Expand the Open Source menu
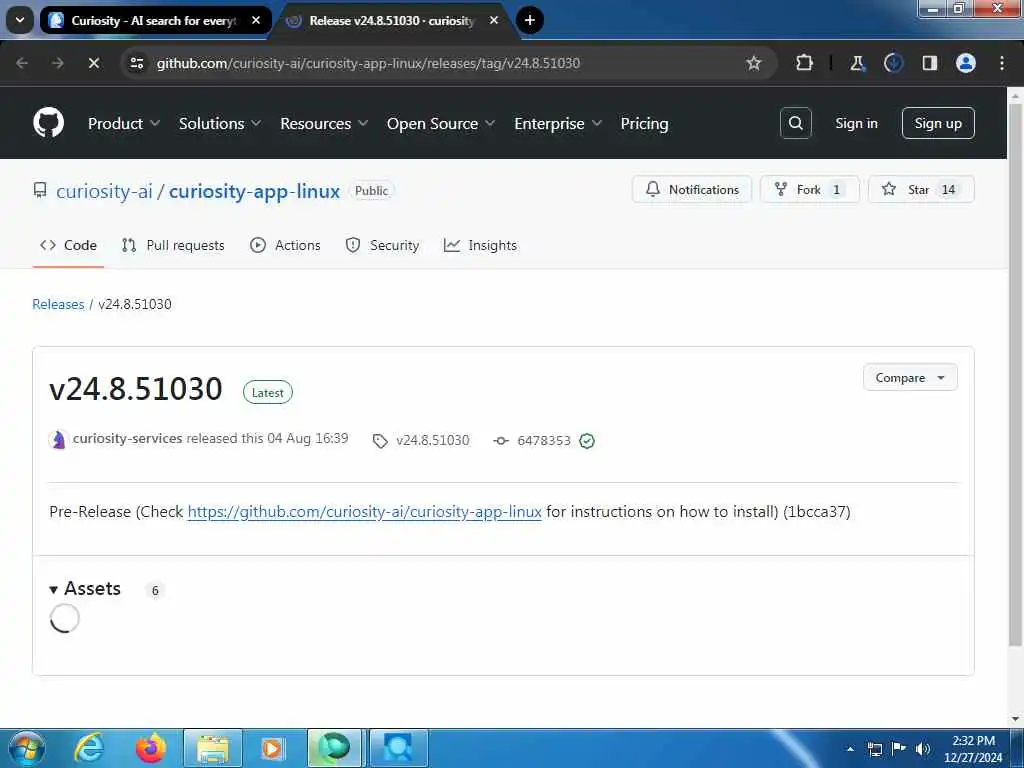1024x768 pixels. coord(440,123)
